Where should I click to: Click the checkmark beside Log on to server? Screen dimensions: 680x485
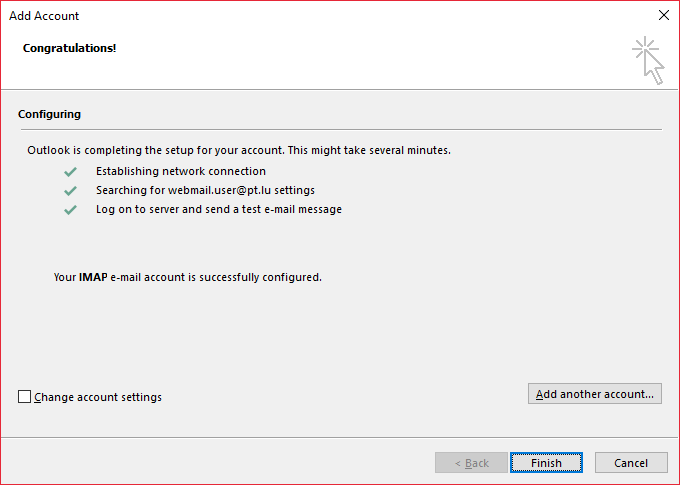[70, 210]
